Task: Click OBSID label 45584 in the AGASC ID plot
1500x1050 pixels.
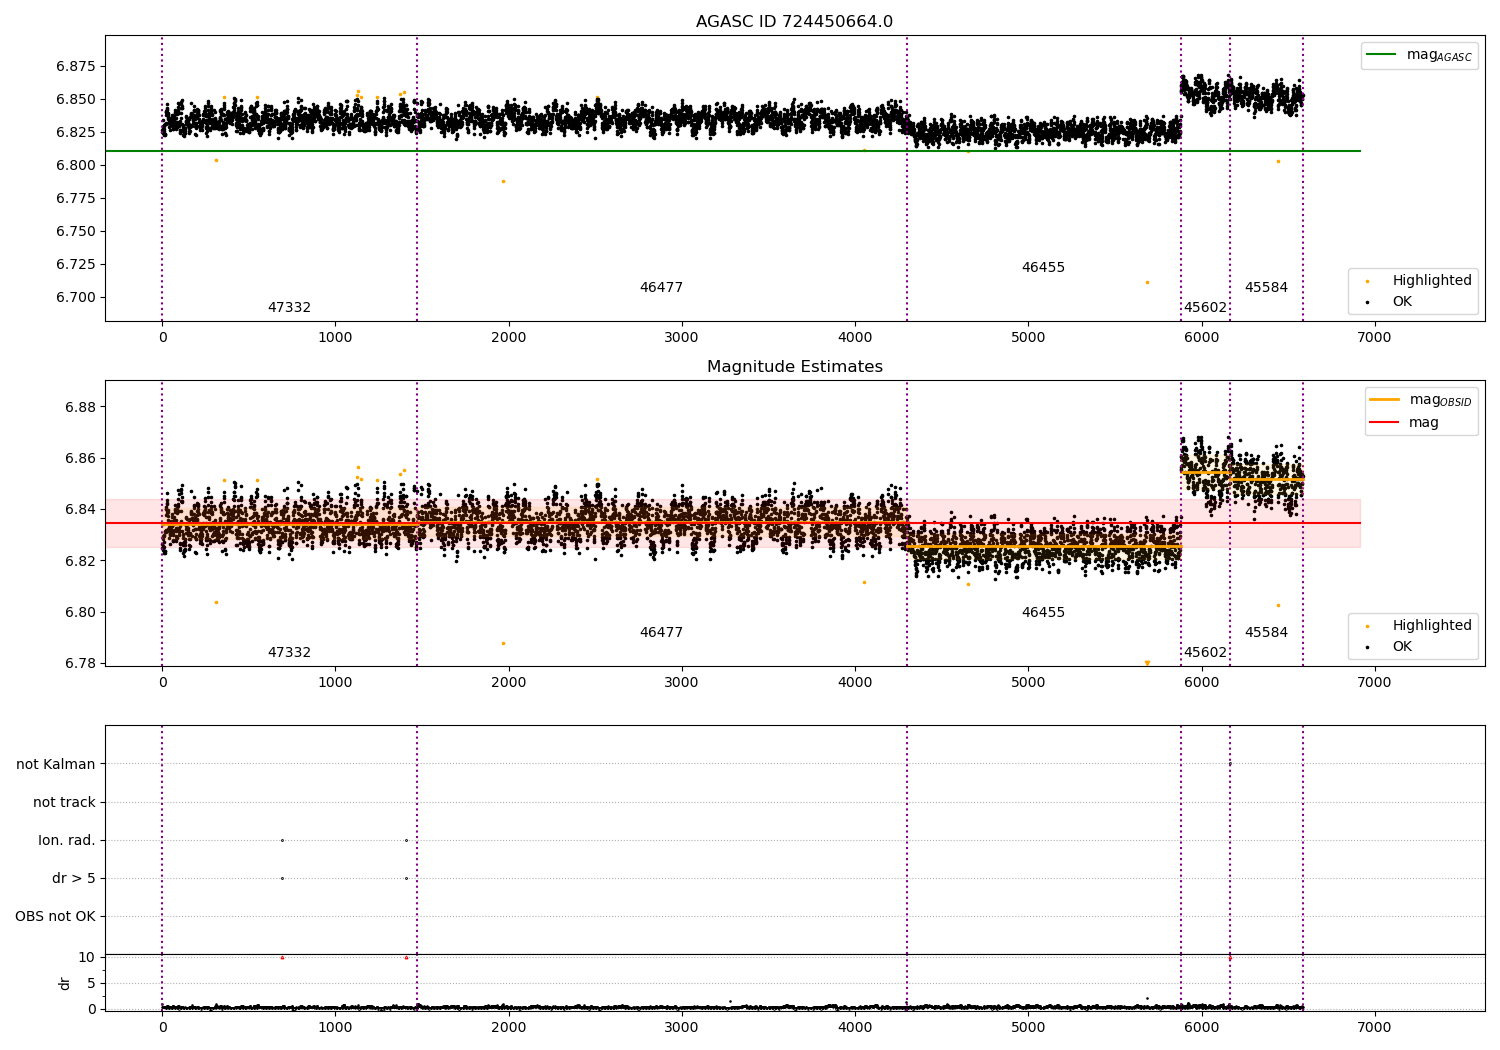Action: pyautogui.click(x=1266, y=287)
